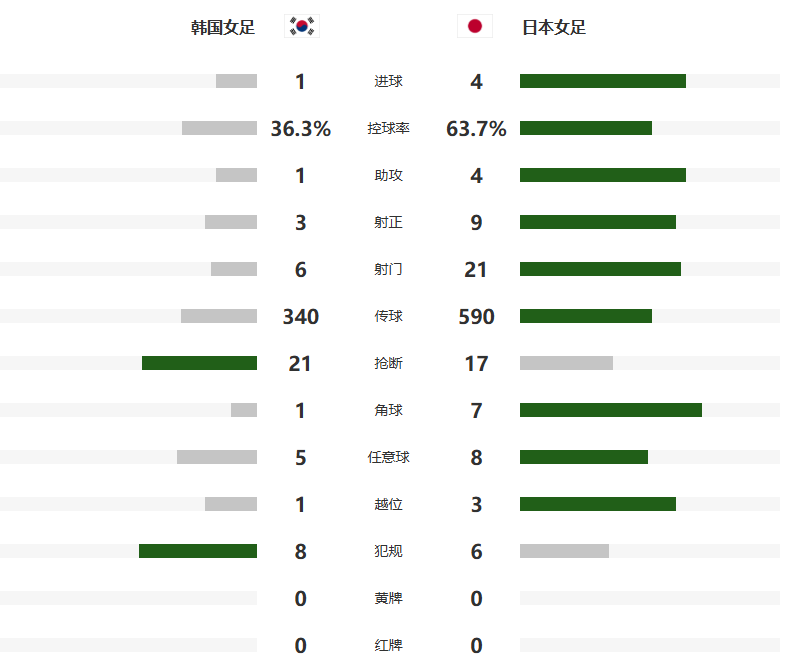The height and width of the screenshot is (666, 785).
Task: Click the 黄牌 stat label
Action: coord(388,599)
